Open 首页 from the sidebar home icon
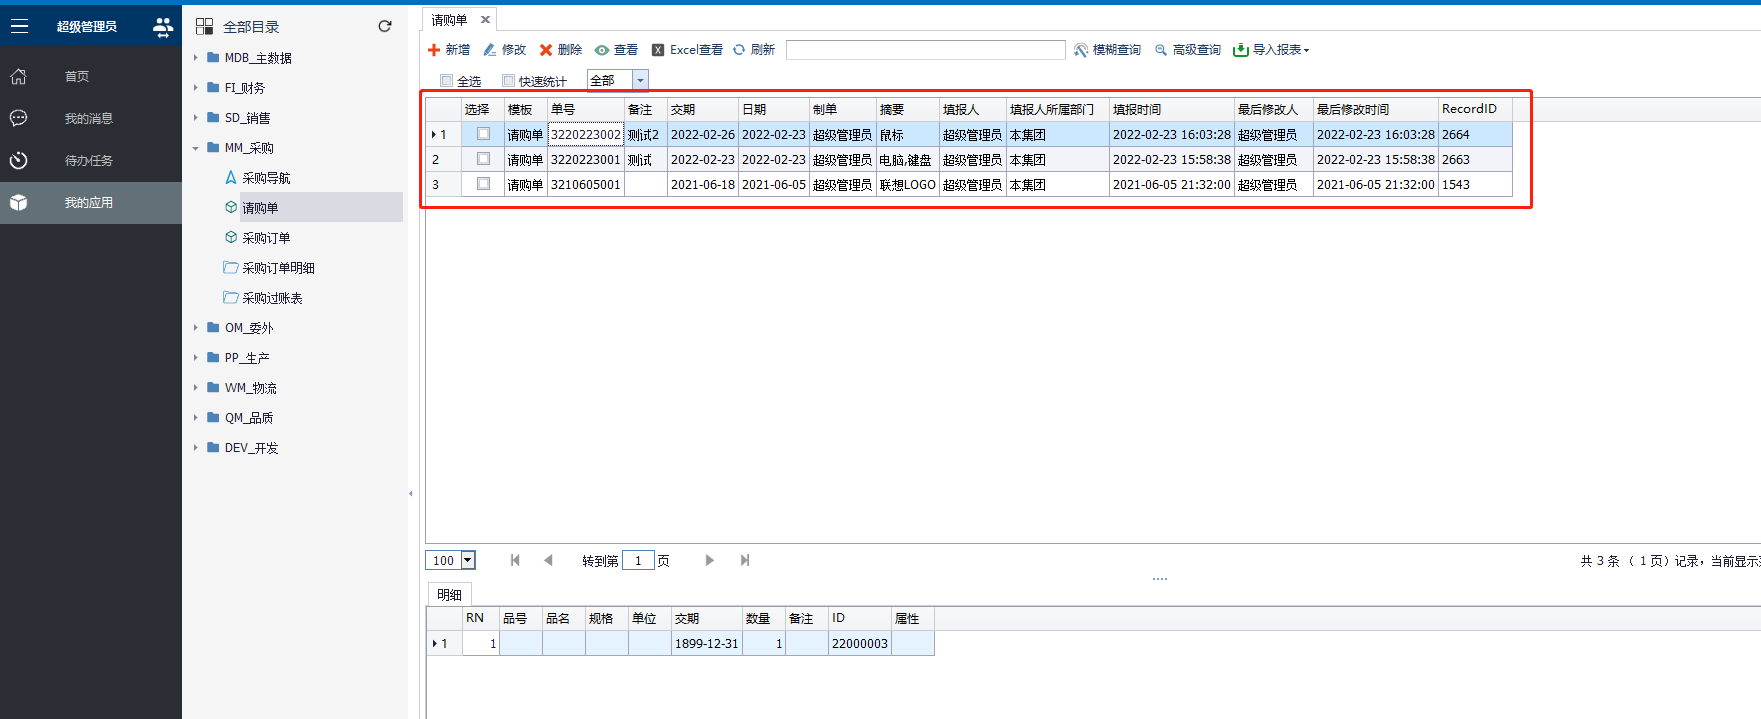Screen dimensions: 1761x719 coord(19,76)
